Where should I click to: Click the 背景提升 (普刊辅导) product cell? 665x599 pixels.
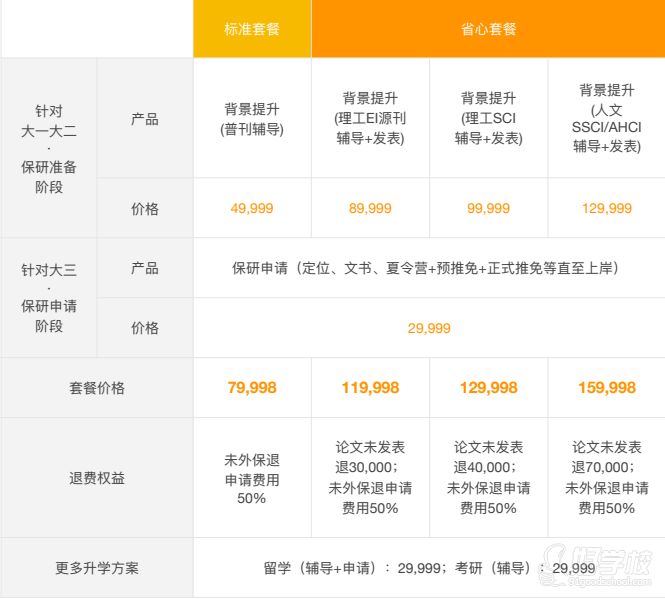coord(252,119)
